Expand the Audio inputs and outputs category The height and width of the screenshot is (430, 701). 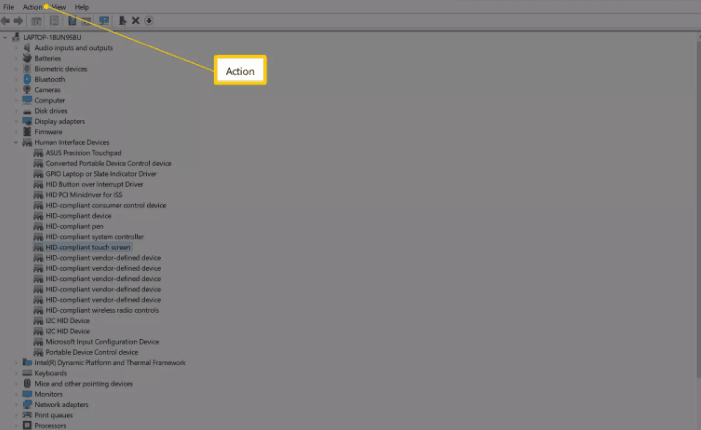[16, 48]
